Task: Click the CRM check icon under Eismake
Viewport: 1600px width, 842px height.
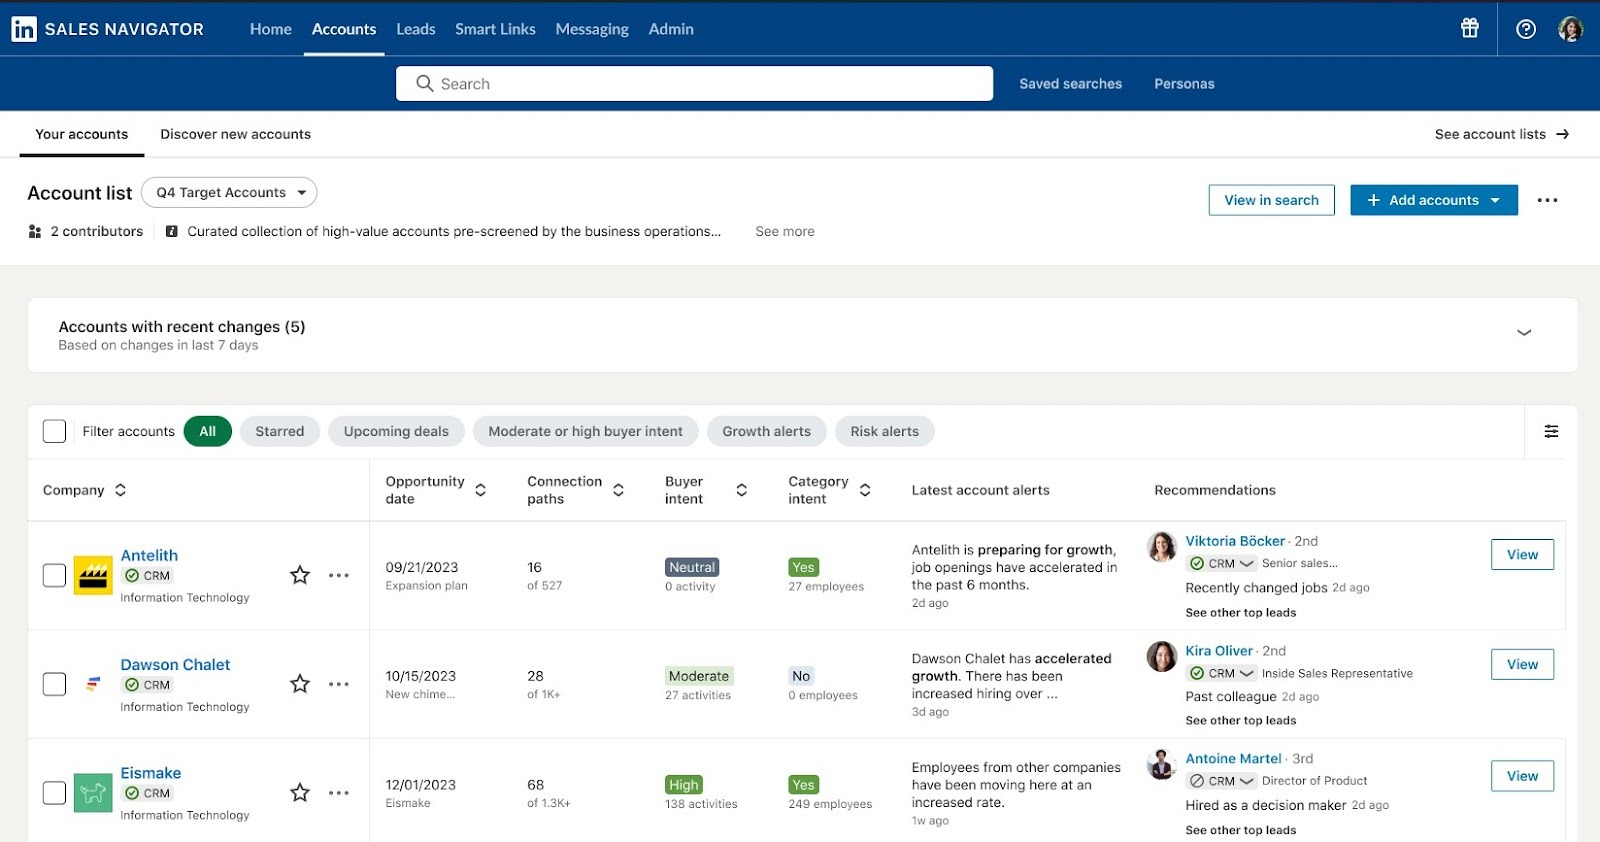Action: pos(132,793)
